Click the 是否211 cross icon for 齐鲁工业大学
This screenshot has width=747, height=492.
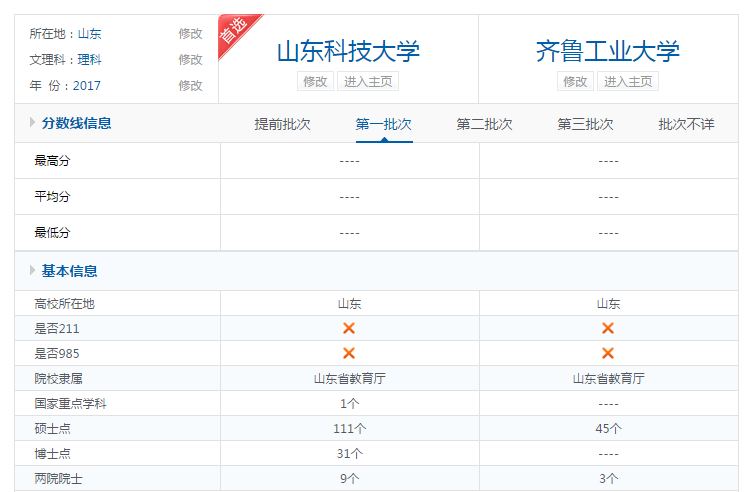(x=608, y=328)
